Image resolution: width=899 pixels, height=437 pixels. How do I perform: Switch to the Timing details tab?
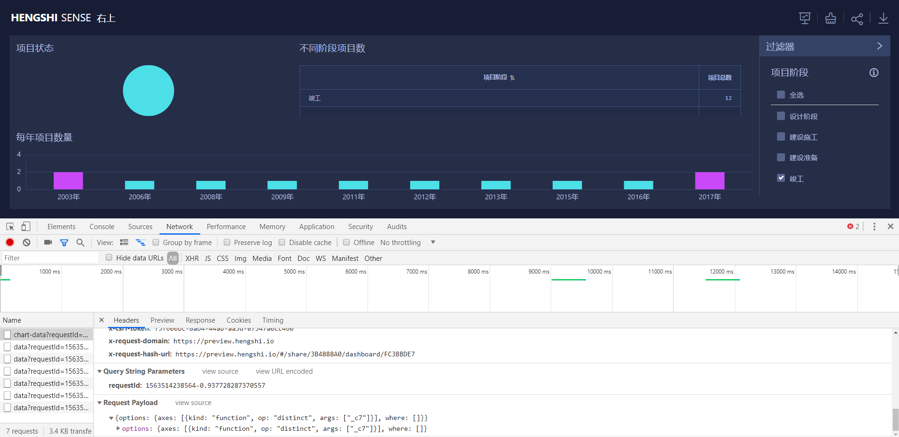pyautogui.click(x=273, y=320)
